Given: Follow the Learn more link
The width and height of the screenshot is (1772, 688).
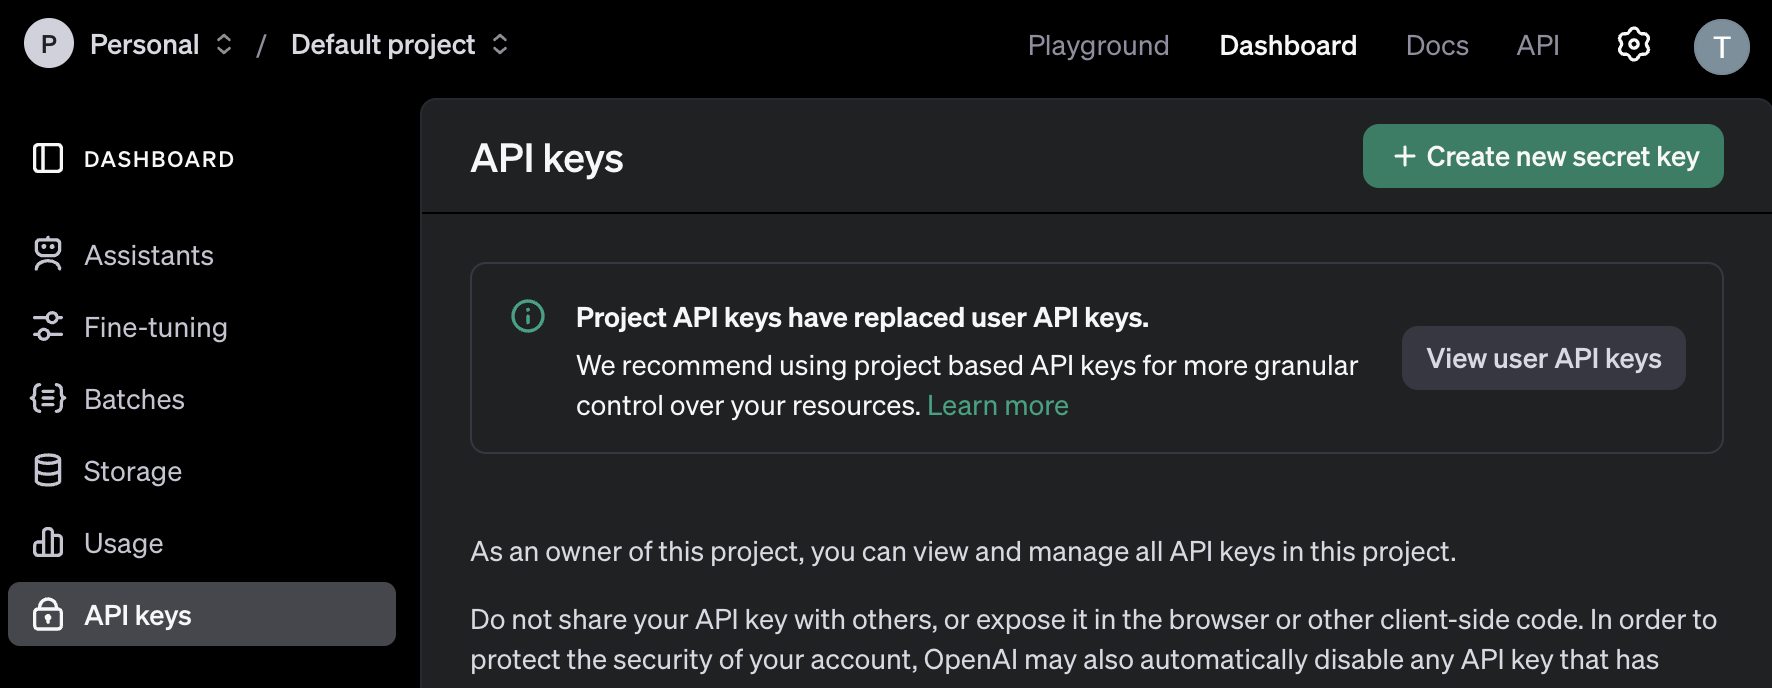Looking at the screenshot, I should [997, 406].
